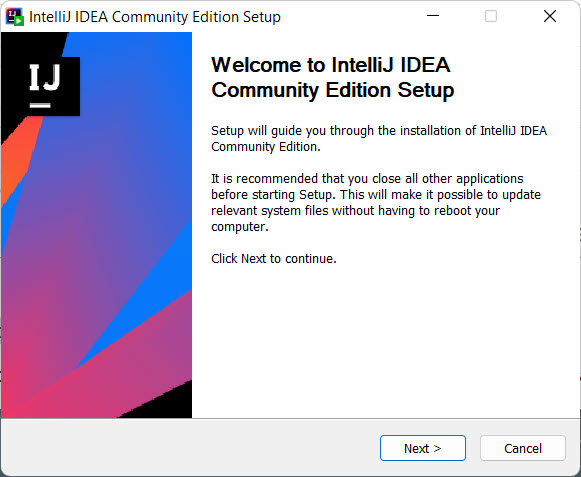Click the 'It is recommended' paragraph text
The width and height of the screenshot is (581, 477).
pos(376,202)
